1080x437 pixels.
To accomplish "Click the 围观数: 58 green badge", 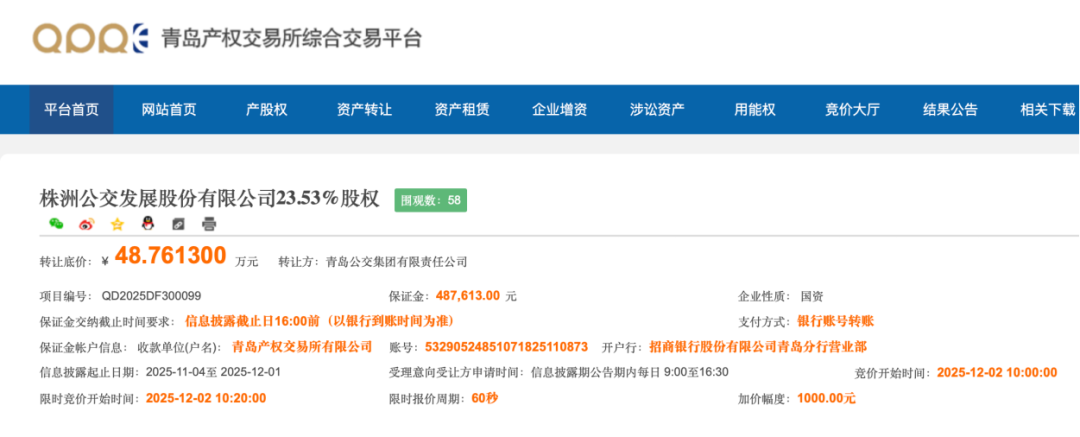I will pos(430,200).
